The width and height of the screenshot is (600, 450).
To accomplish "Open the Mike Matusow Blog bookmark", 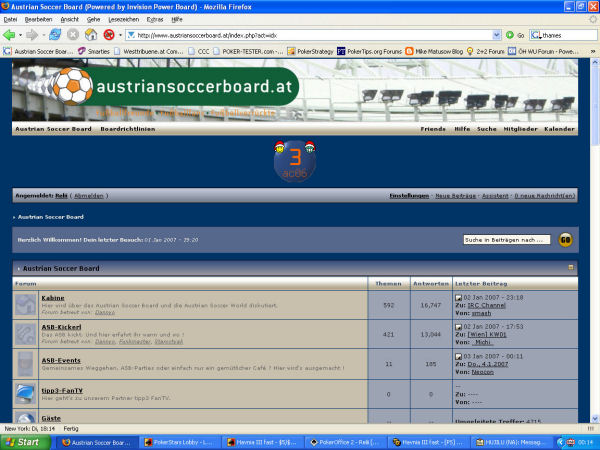I will pos(434,51).
